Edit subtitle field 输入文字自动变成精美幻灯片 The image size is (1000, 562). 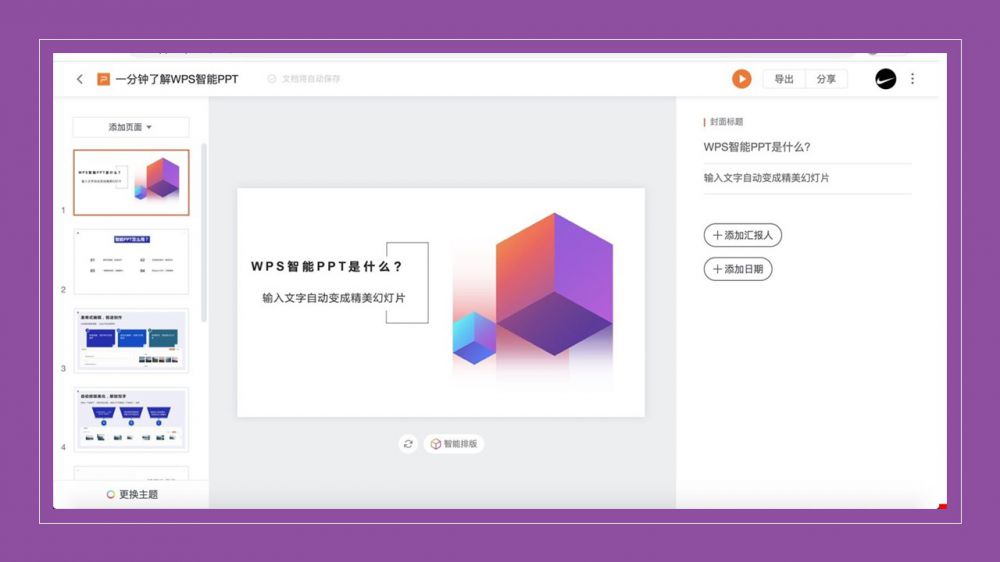[766, 178]
